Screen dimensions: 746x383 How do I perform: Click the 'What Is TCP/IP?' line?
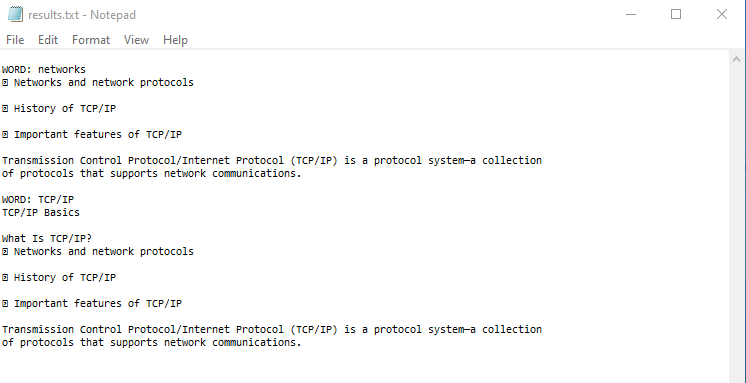tap(47, 238)
